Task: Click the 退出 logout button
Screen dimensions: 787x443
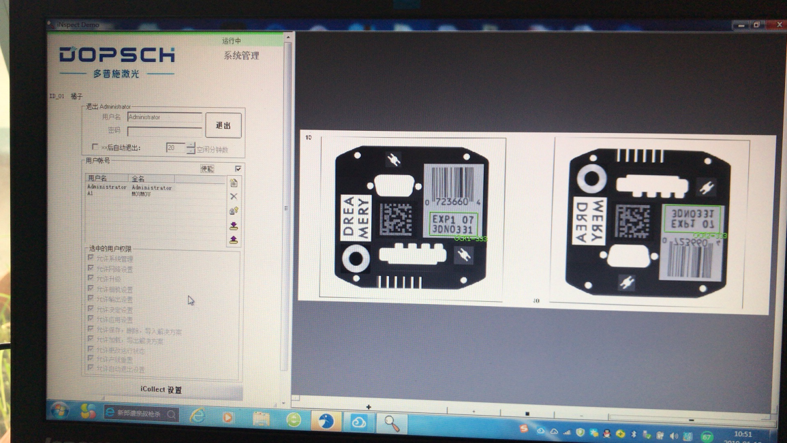Action: (223, 125)
